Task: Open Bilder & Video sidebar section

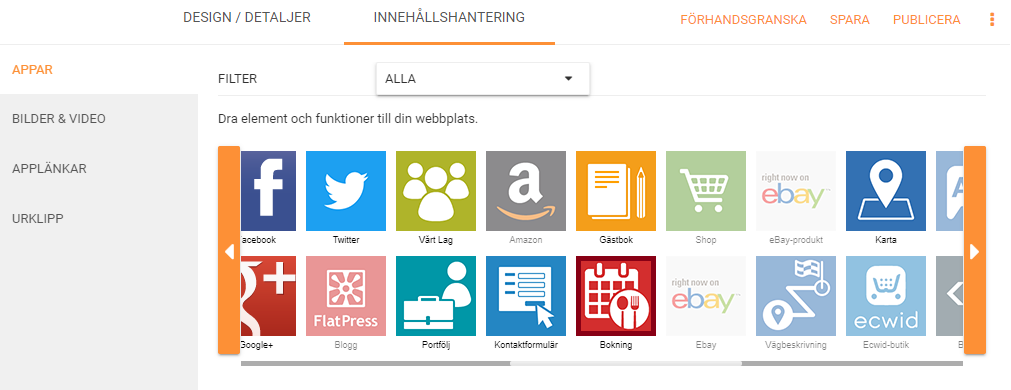Action: (x=59, y=119)
